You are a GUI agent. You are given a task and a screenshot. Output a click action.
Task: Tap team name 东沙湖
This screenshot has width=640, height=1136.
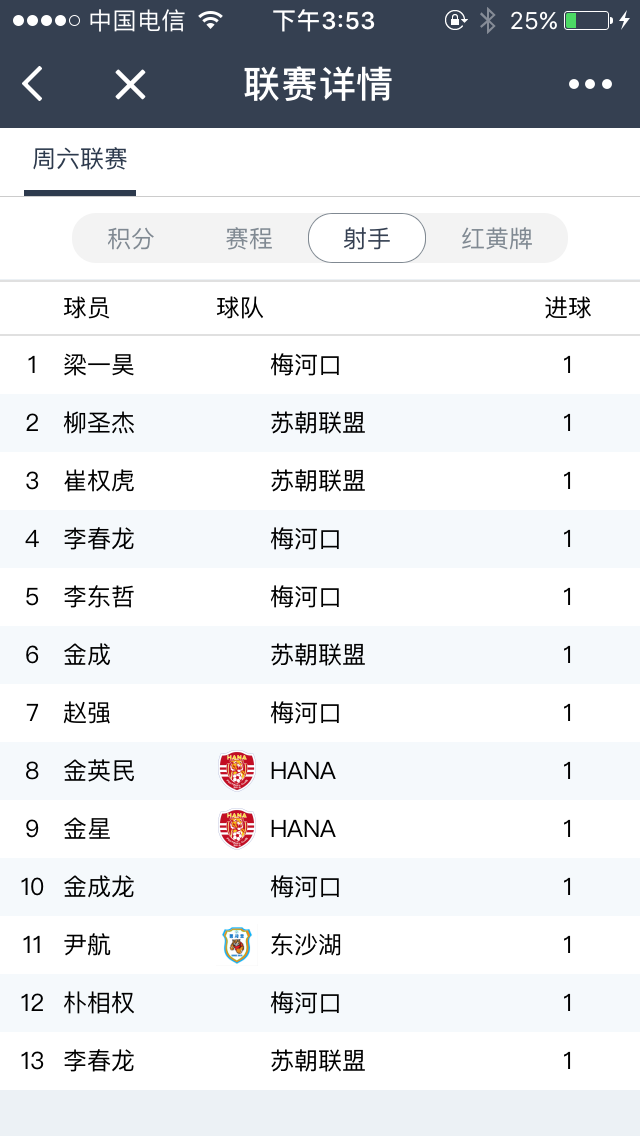pyautogui.click(x=305, y=945)
